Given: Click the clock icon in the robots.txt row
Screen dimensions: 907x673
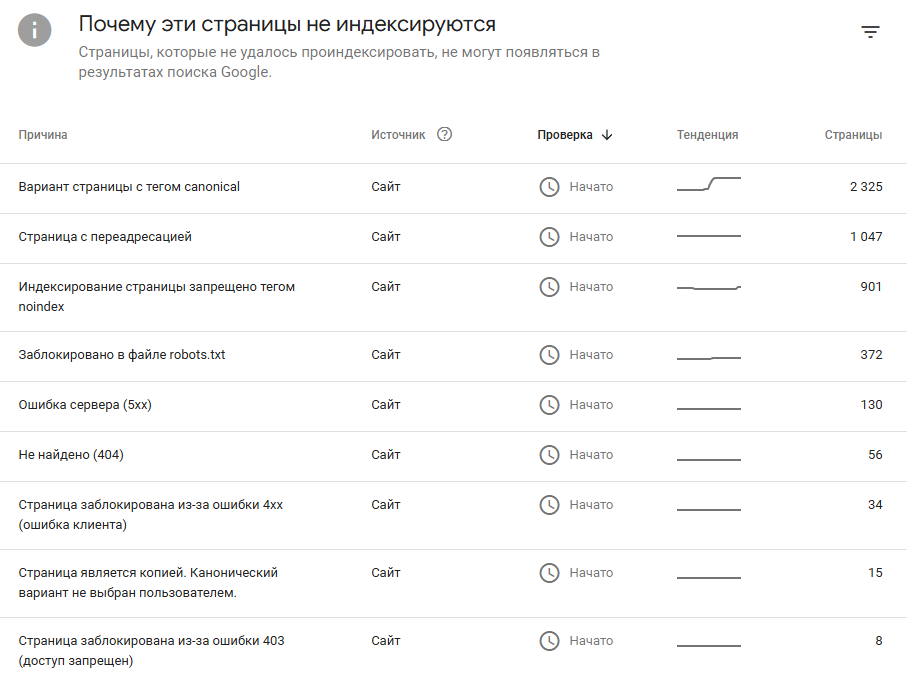Looking at the screenshot, I should tap(549, 355).
